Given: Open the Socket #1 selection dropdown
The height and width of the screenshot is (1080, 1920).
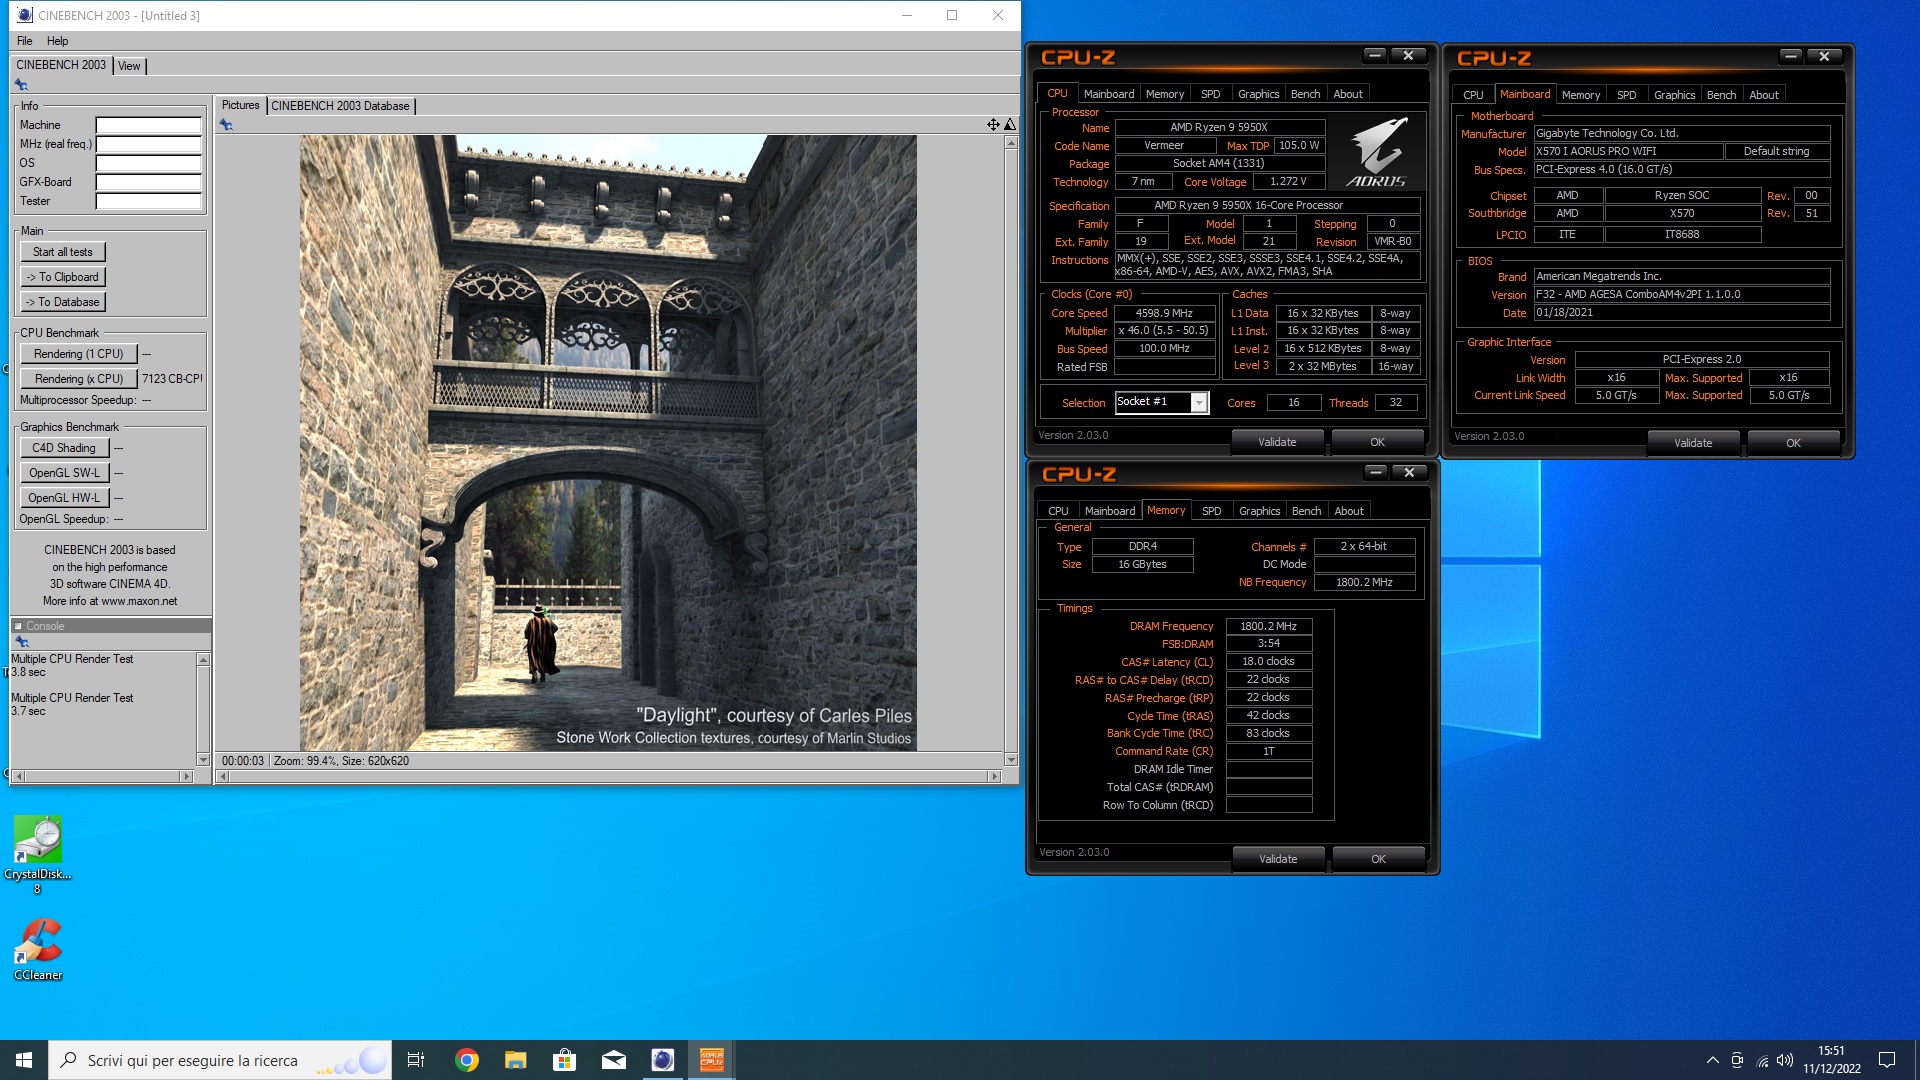Looking at the screenshot, I should 1198,402.
